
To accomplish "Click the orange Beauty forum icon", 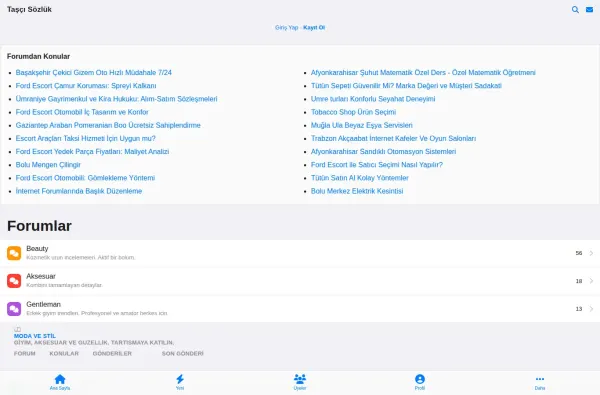I will pos(14,253).
